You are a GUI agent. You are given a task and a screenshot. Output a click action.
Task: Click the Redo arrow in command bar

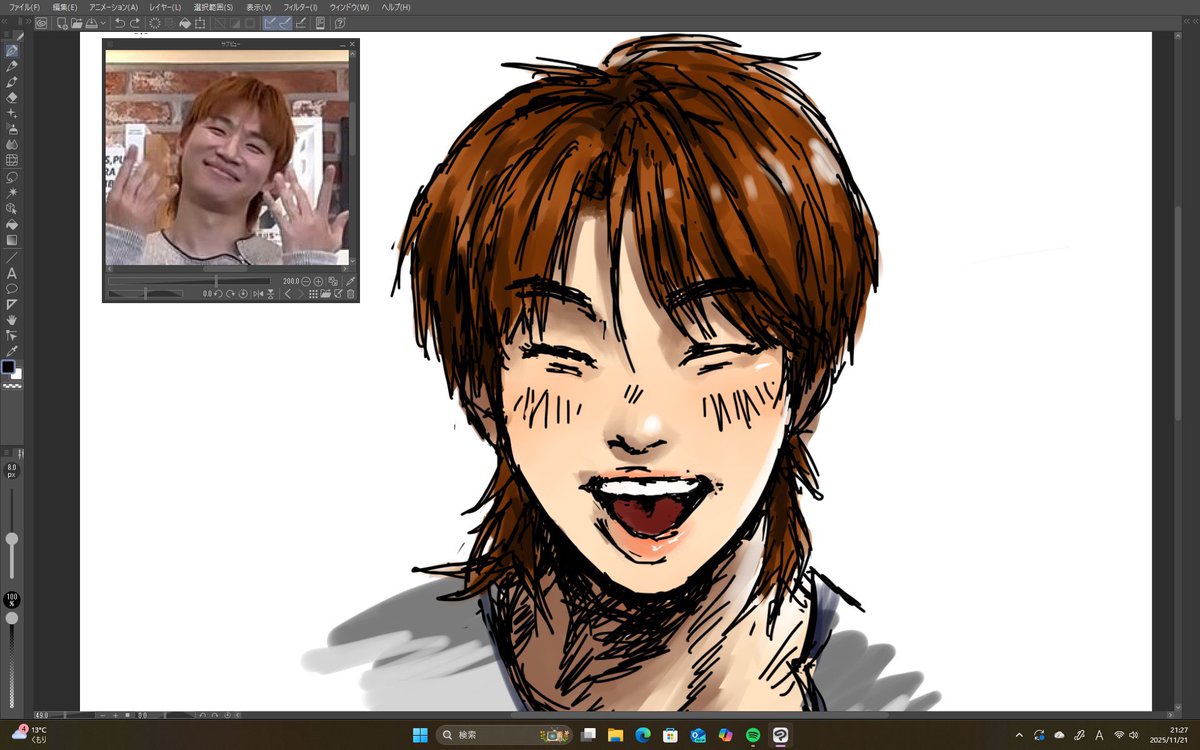click(135, 23)
